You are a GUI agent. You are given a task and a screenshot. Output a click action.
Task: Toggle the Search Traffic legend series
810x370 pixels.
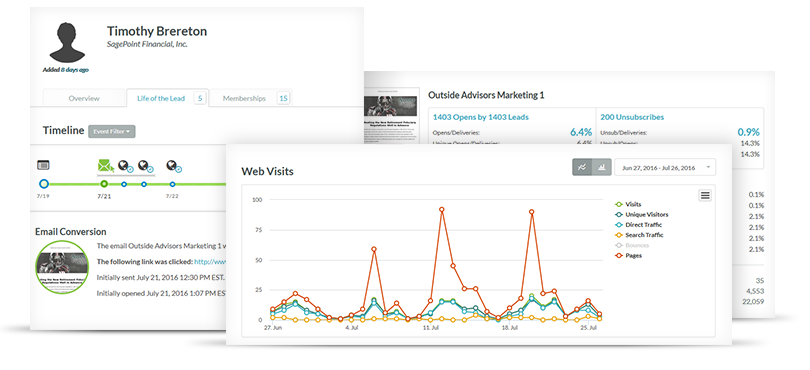pos(639,235)
